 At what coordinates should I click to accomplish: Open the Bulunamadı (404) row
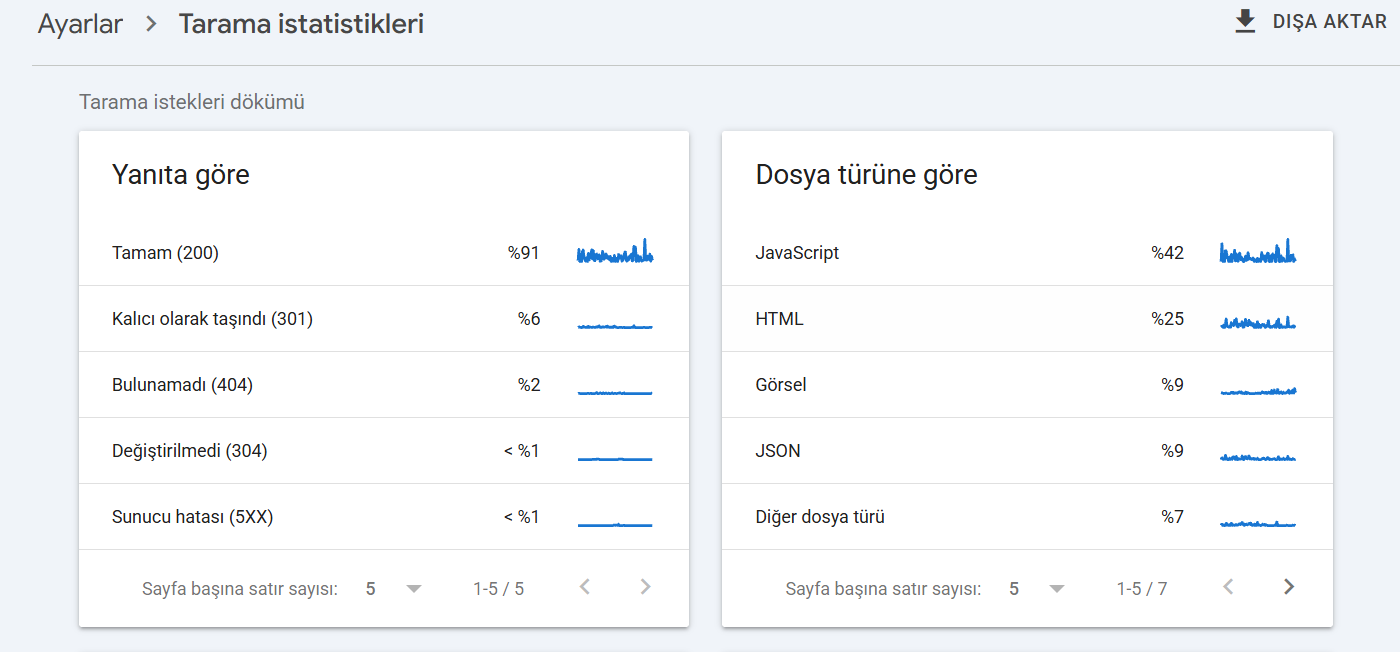pyautogui.click(x=384, y=385)
